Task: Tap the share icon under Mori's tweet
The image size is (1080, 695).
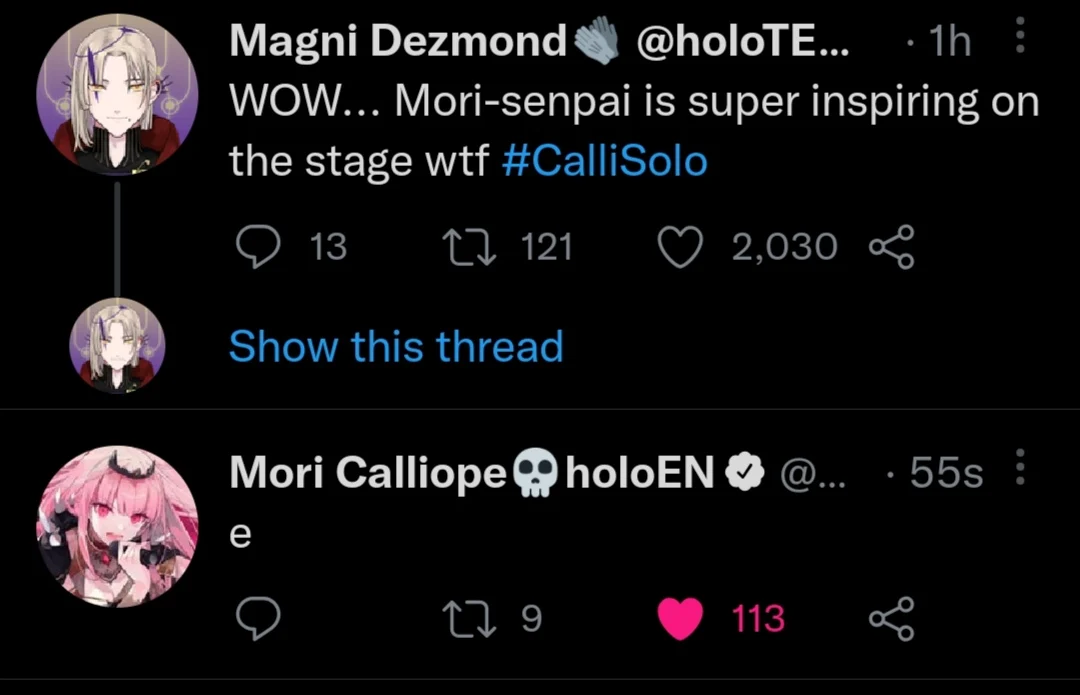Action: [x=892, y=617]
